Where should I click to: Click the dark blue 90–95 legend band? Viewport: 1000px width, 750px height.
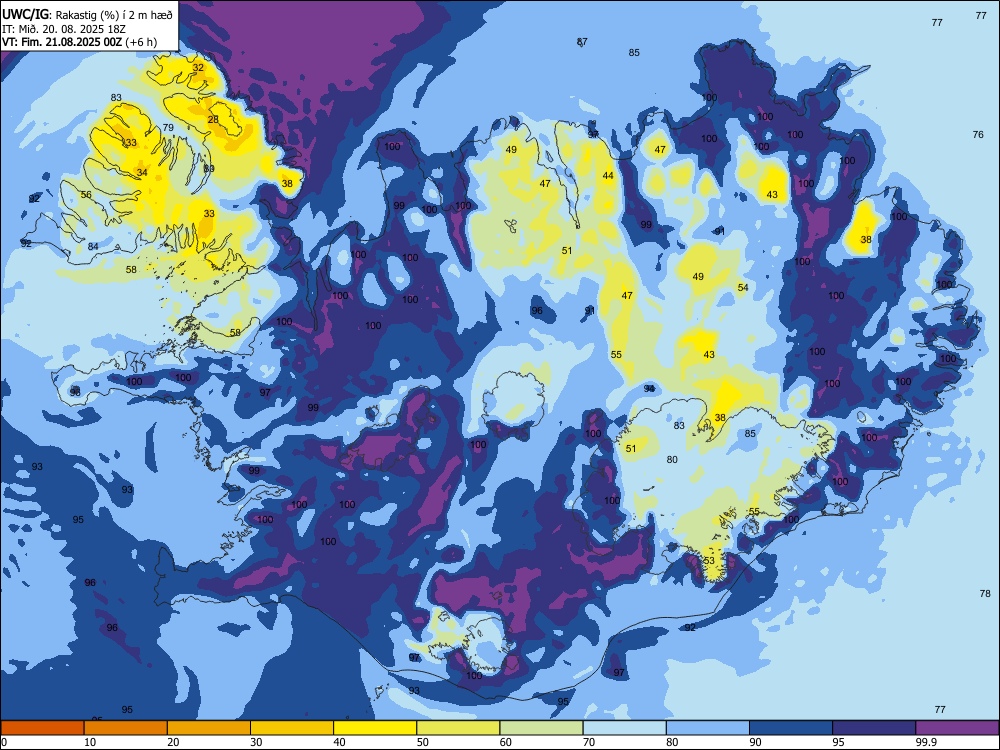(791, 728)
